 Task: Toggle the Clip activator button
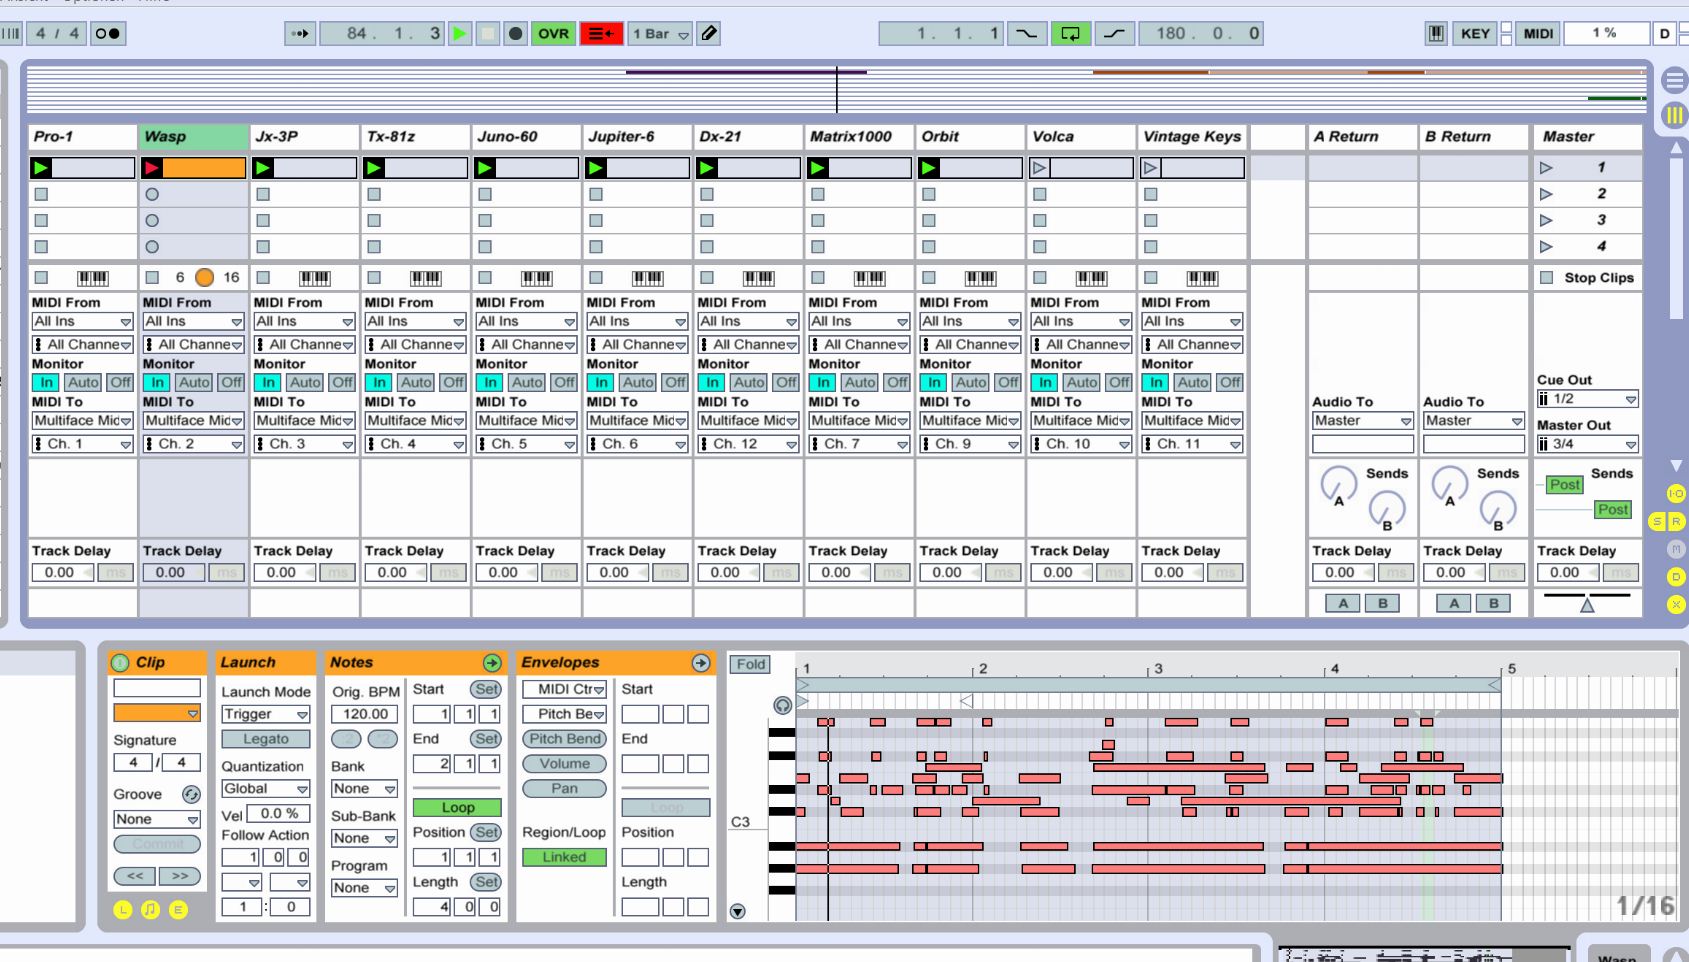pos(120,662)
